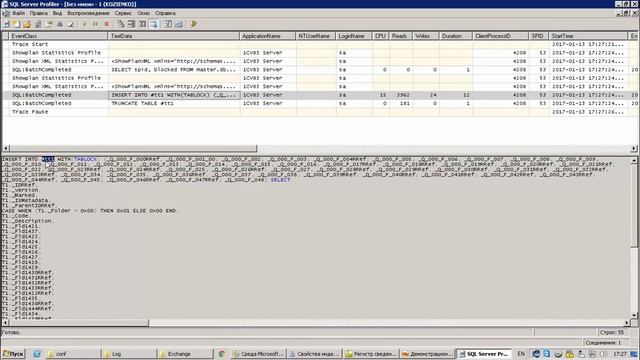Select the TRUNCATE TABLE #tt1 batch row
This screenshot has width=640, height=360.
coord(320,103)
